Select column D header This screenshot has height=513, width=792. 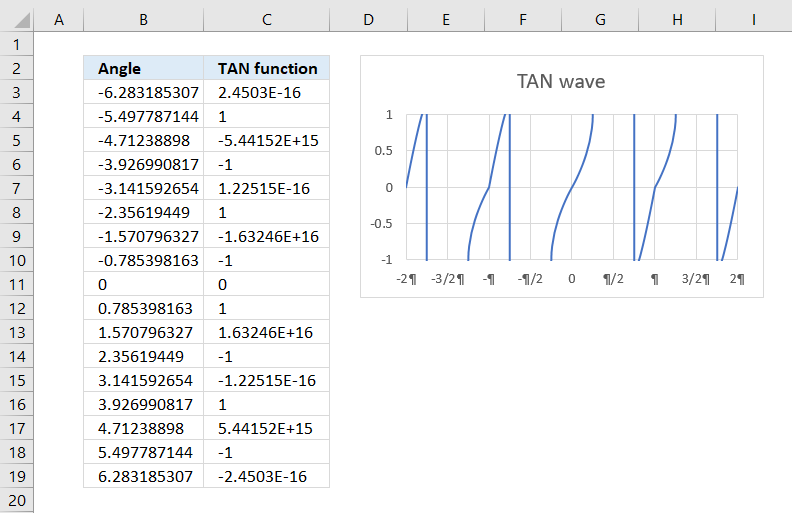369,20
